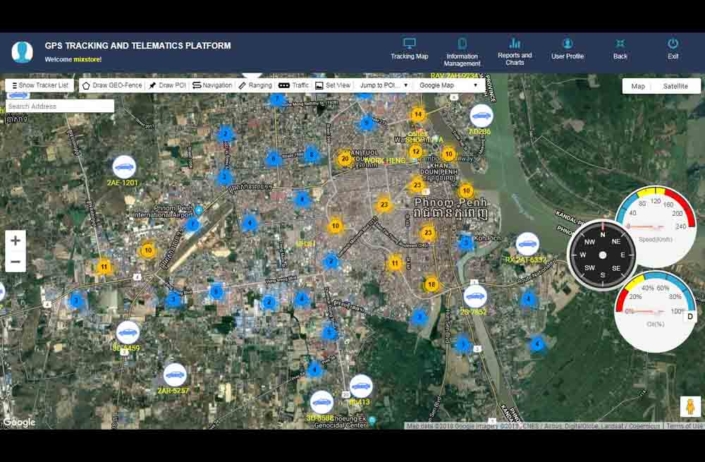The image size is (705, 462).
Task: Switch map to Map view
Action: [638, 87]
